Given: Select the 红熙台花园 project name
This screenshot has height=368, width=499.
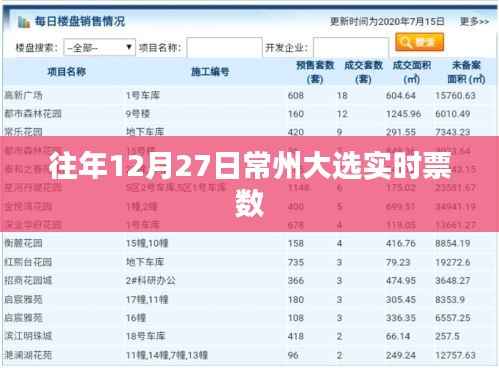Looking at the screenshot, I should pos(28,262).
